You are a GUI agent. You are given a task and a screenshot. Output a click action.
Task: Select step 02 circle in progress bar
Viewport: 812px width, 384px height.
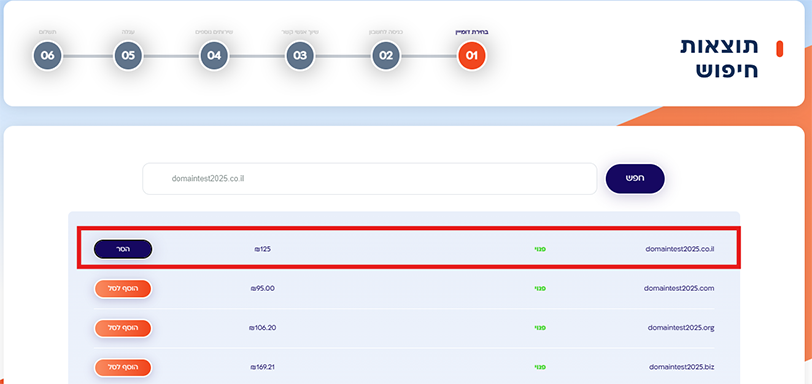(386, 55)
